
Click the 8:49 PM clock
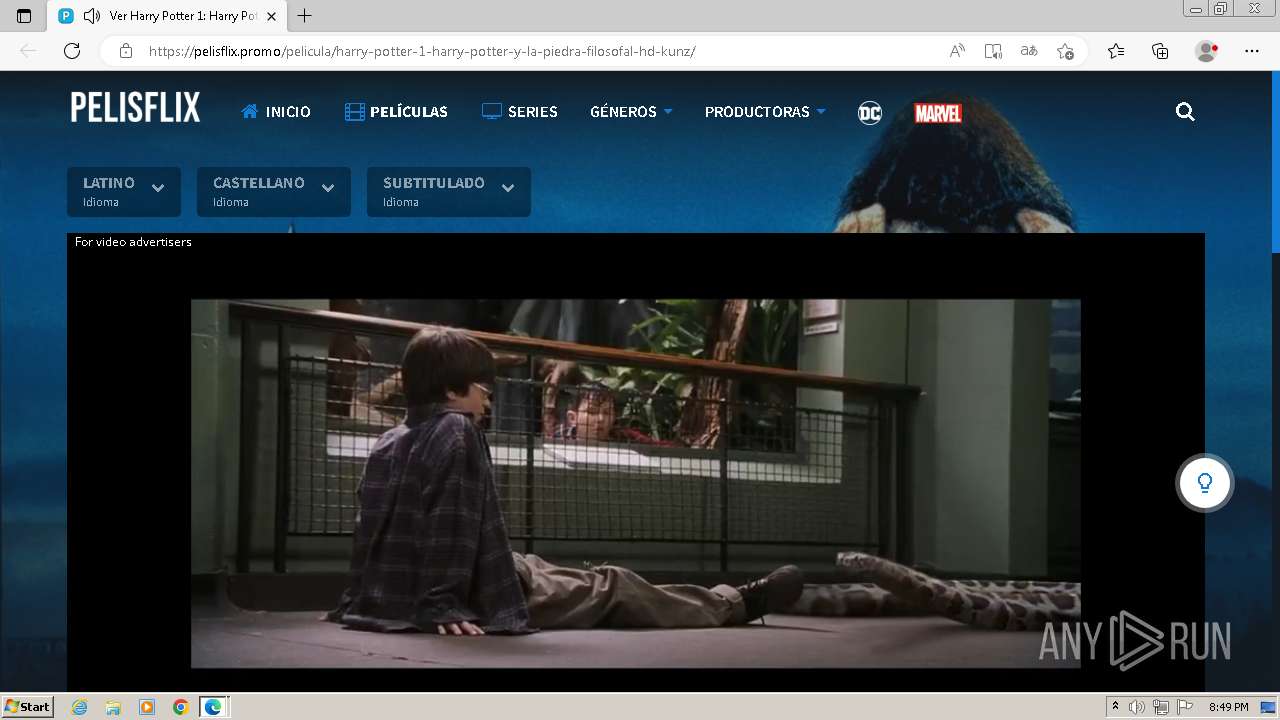tap(1228, 707)
